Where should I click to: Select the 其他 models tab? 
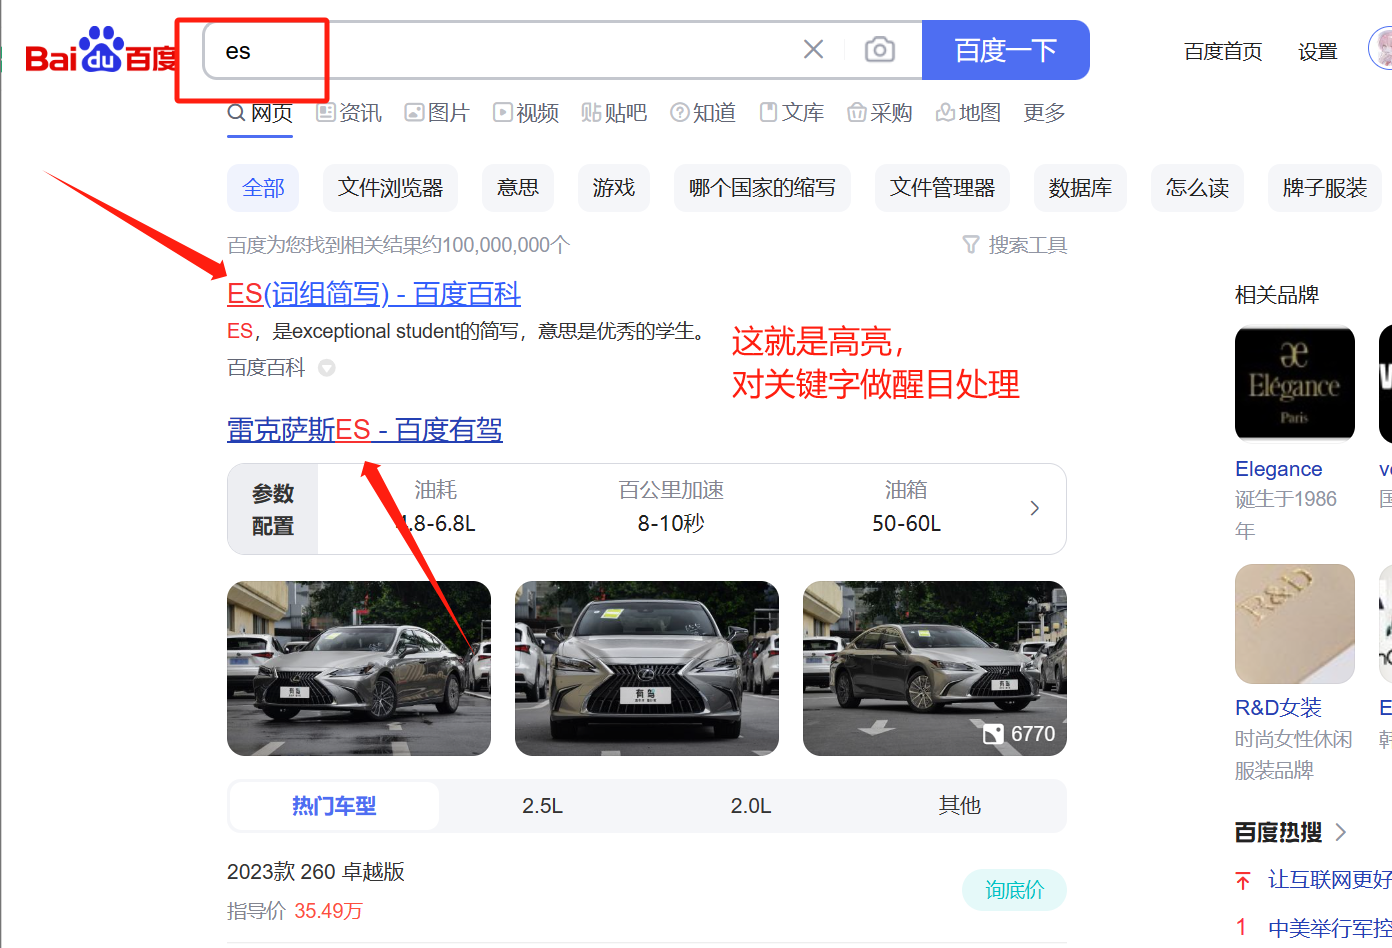[x=960, y=806]
